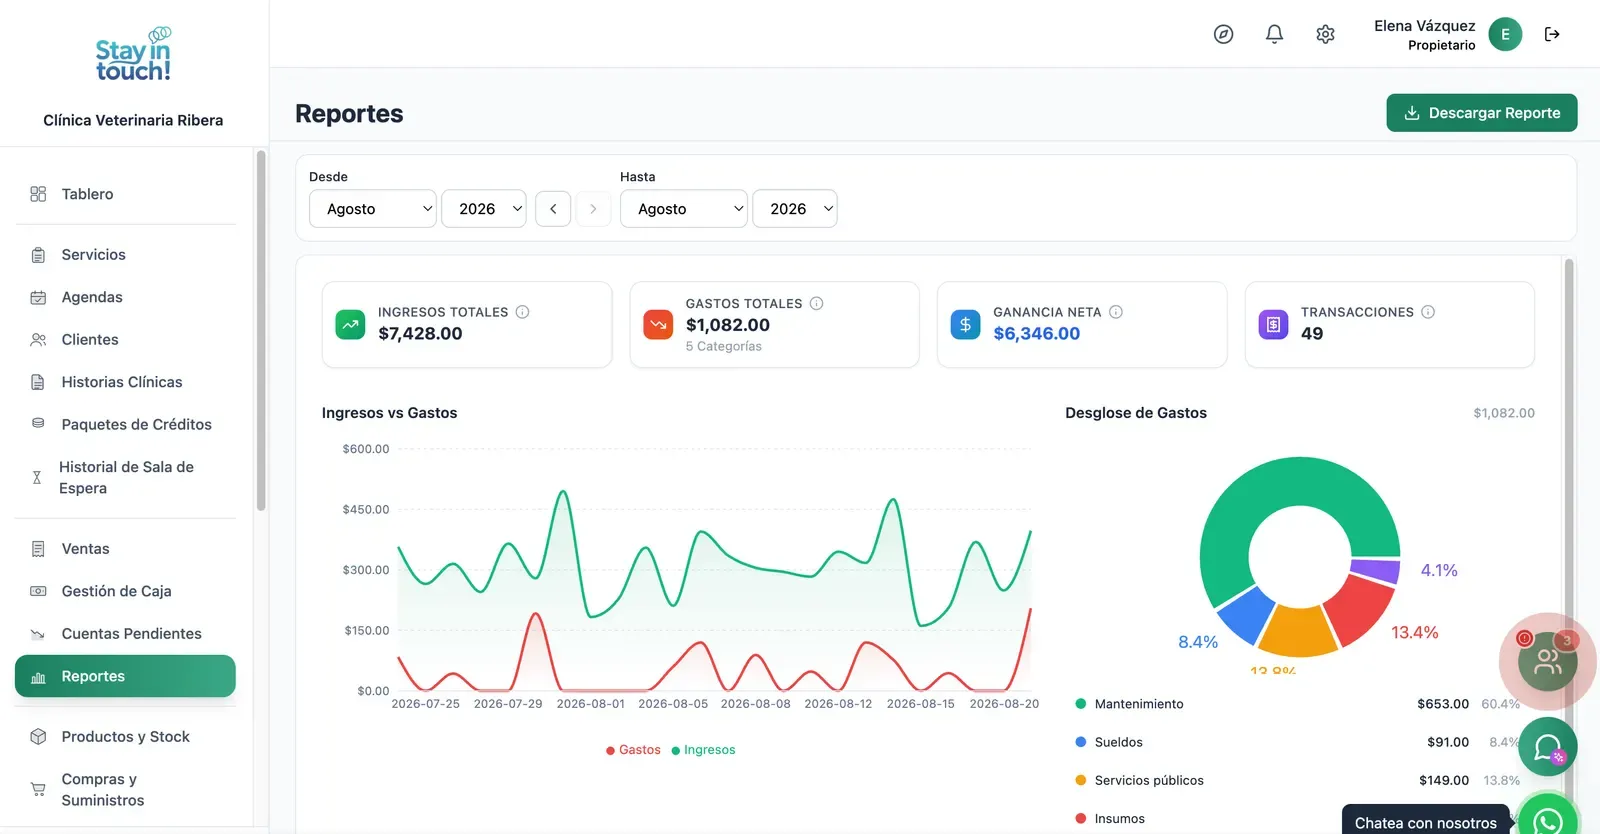Open Agendas in the sidebar

125,297
